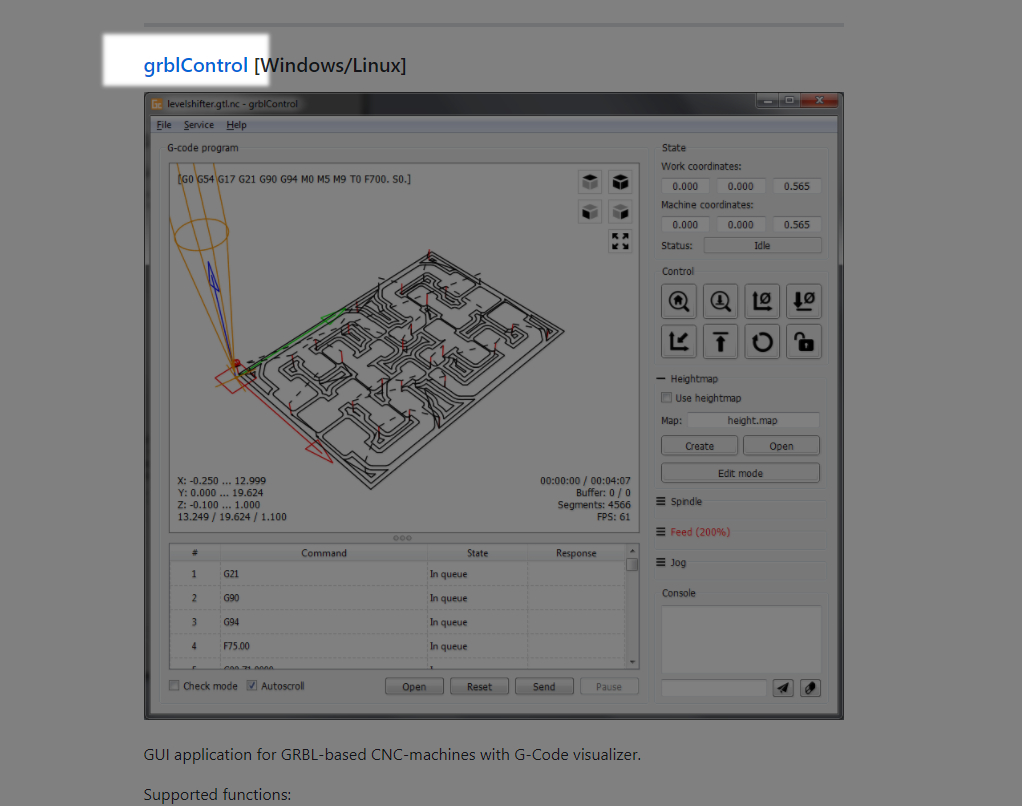Viewport: 1022px width, 806px height.
Task: Enable the Check mode checkbox
Action: tap(174, 685)
